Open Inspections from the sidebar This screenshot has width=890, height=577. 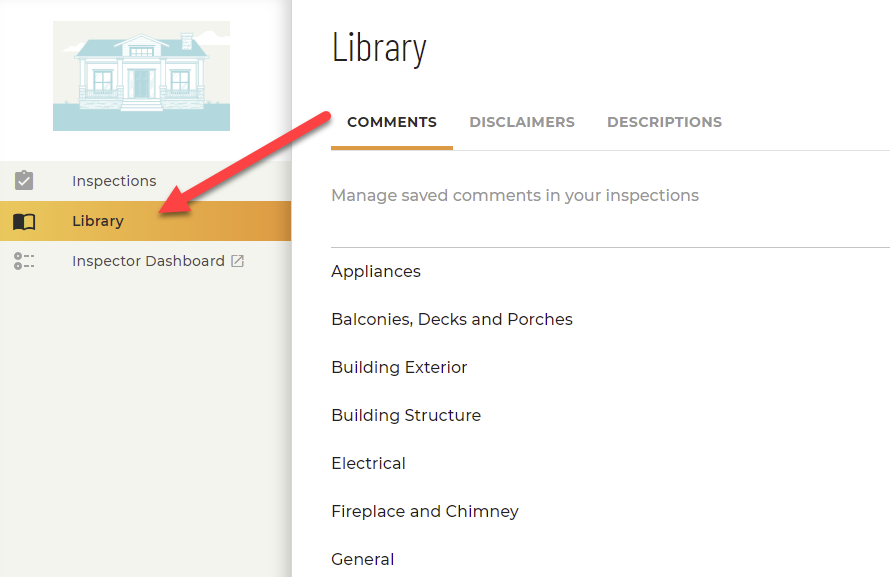pyautogui.click(x=114, y=181)
